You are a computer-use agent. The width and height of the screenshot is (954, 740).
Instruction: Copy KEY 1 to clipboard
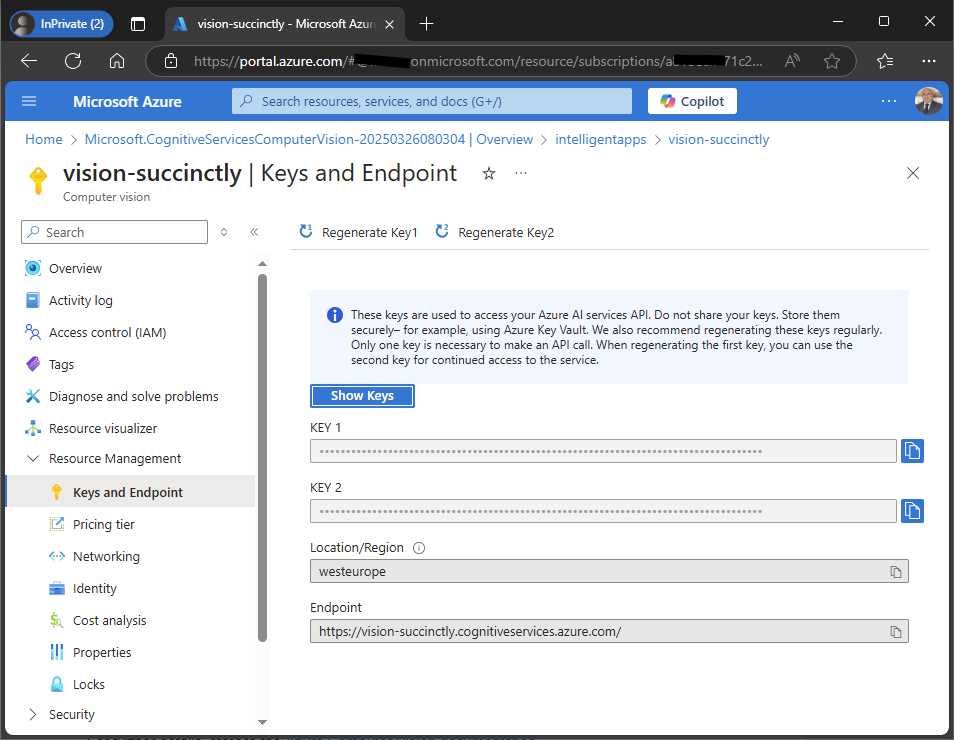[x=912, y=451]
